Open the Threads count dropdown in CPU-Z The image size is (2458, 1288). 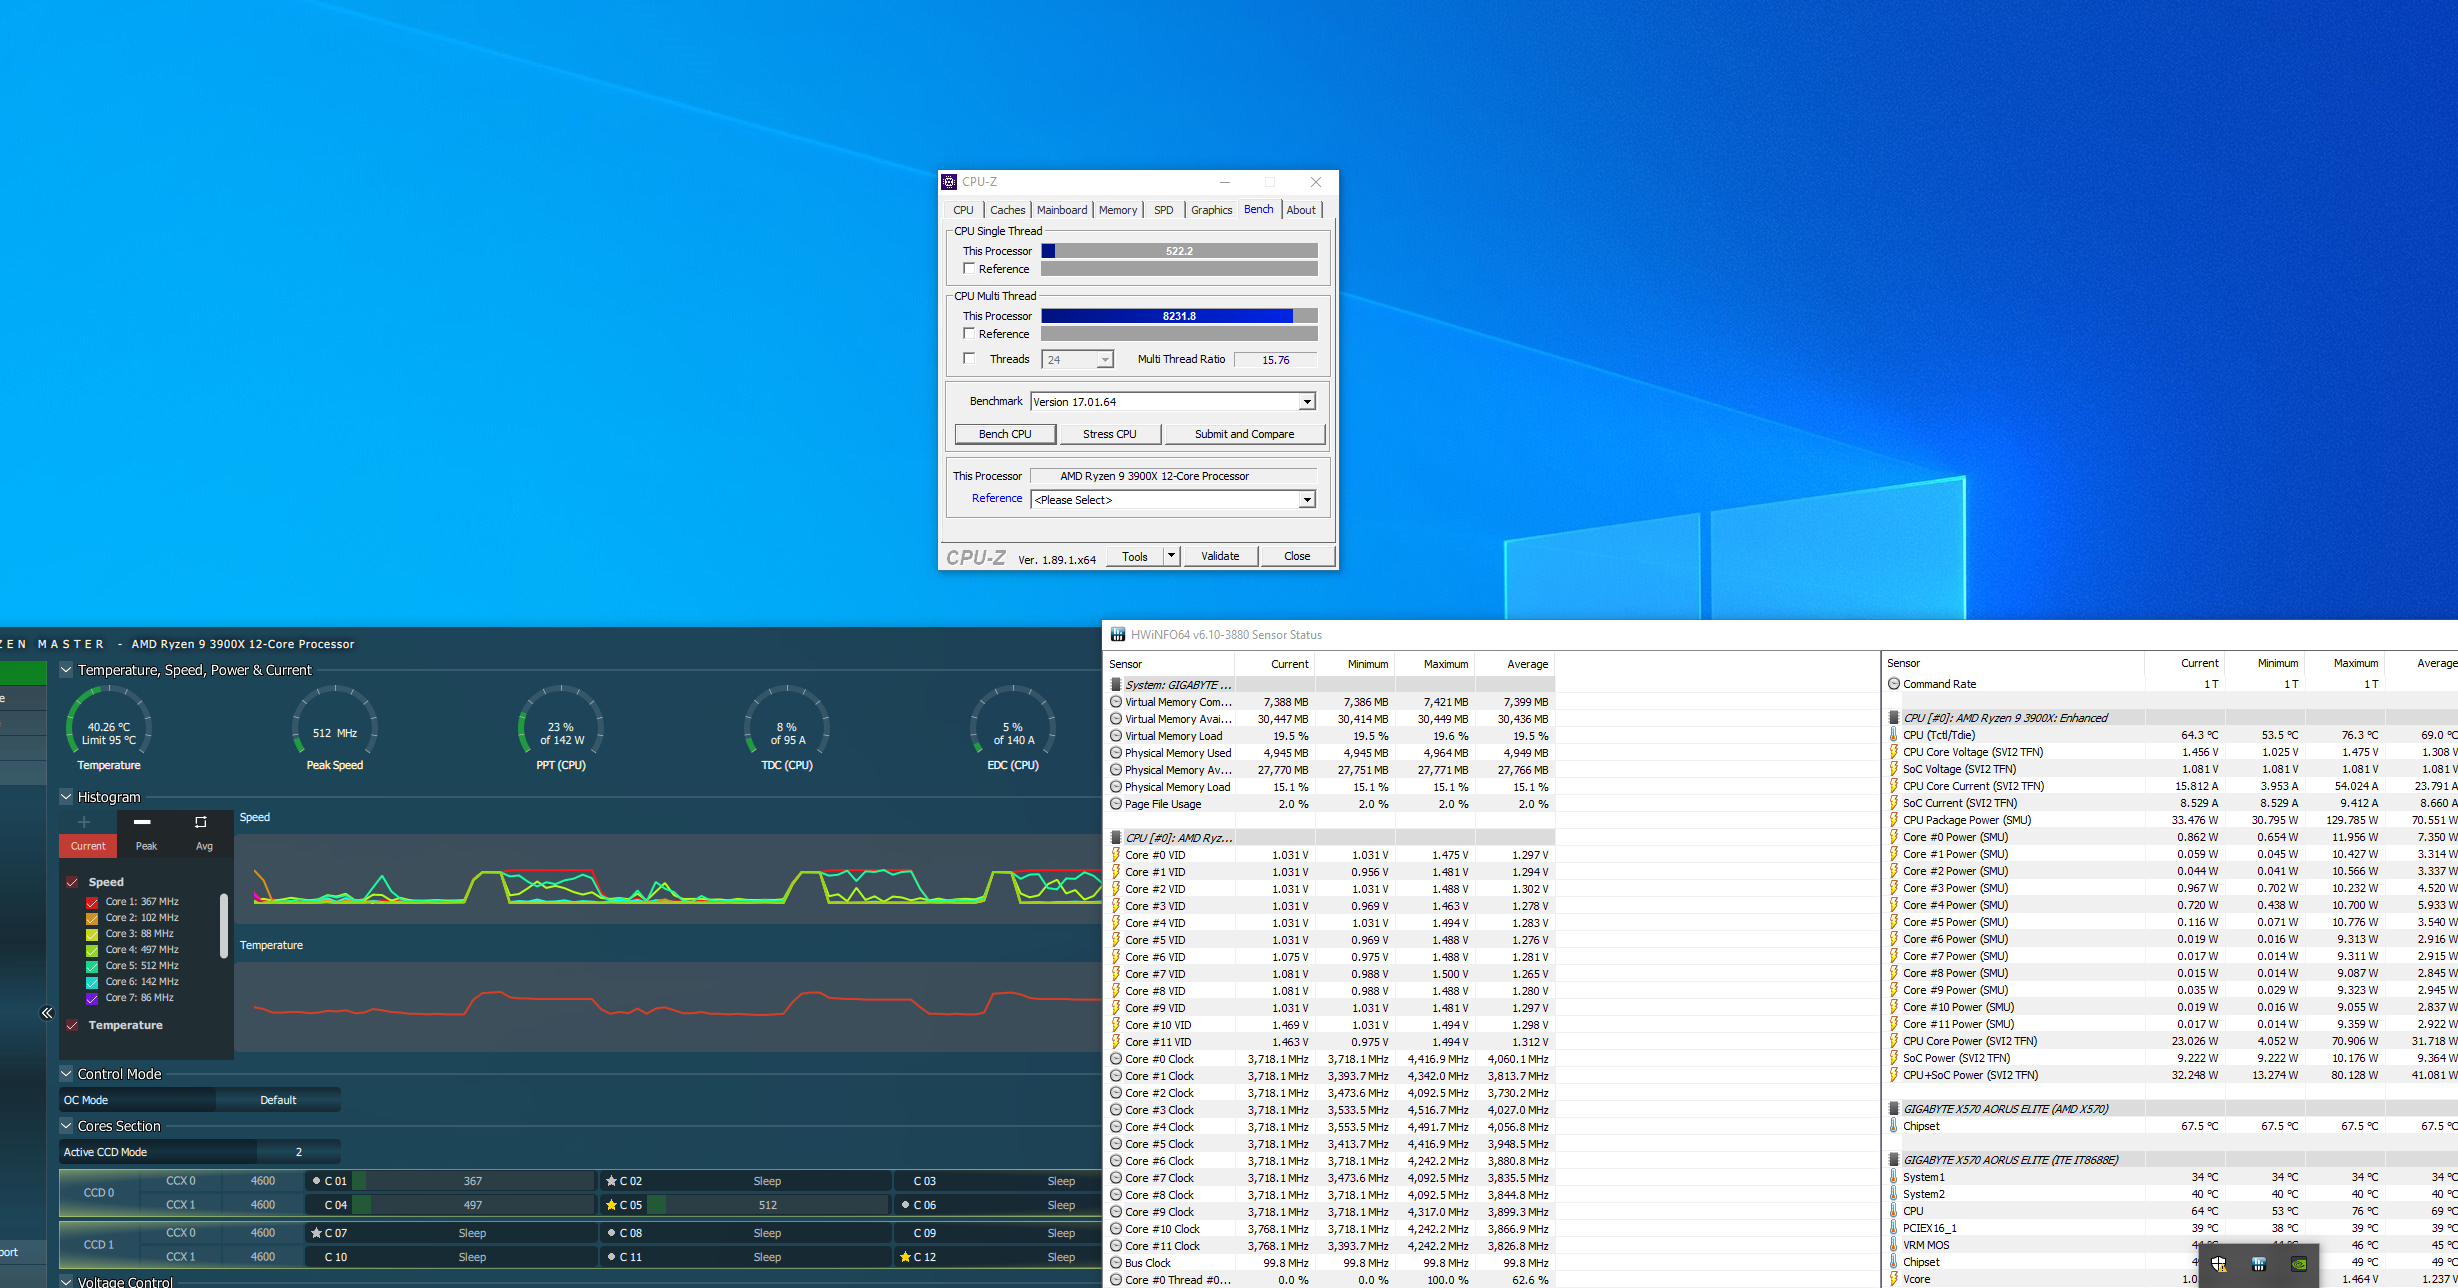pyautogui.click(x=1105, y=360)
